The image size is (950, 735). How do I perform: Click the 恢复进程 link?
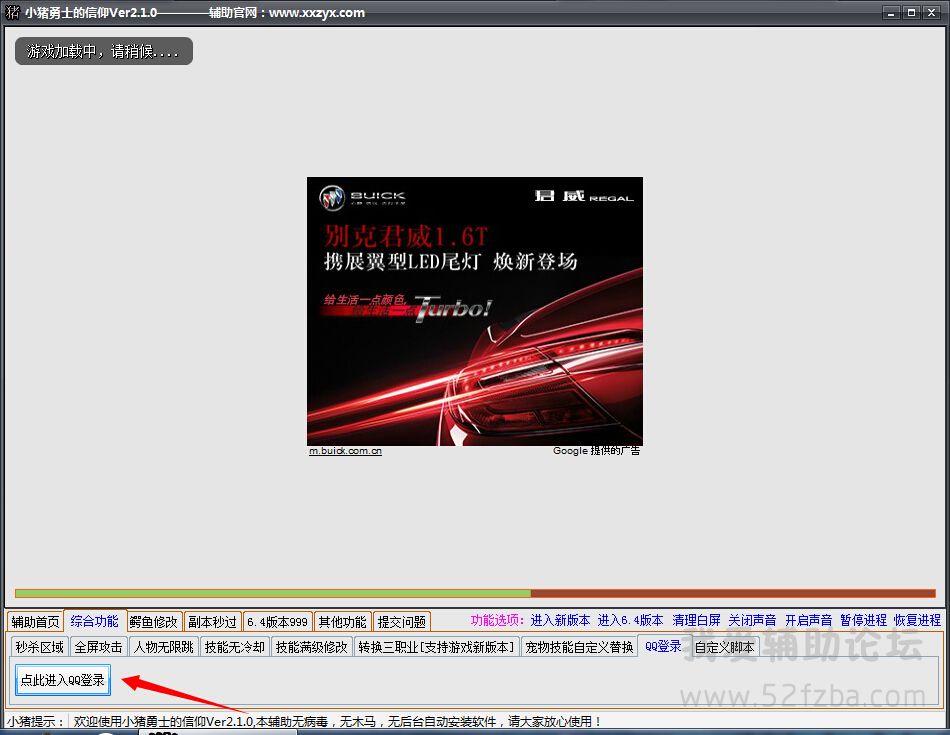click(917, 620)
